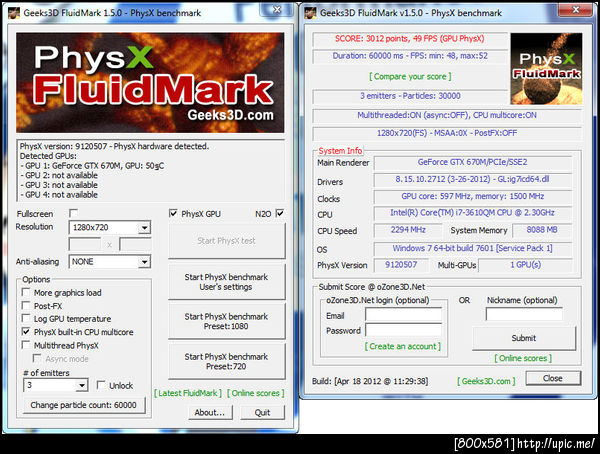This screenshot has height=454, width=600.
Task: Click the PhysX FluidMark thumbnail in results window
Action: click(x=546, y=69)
